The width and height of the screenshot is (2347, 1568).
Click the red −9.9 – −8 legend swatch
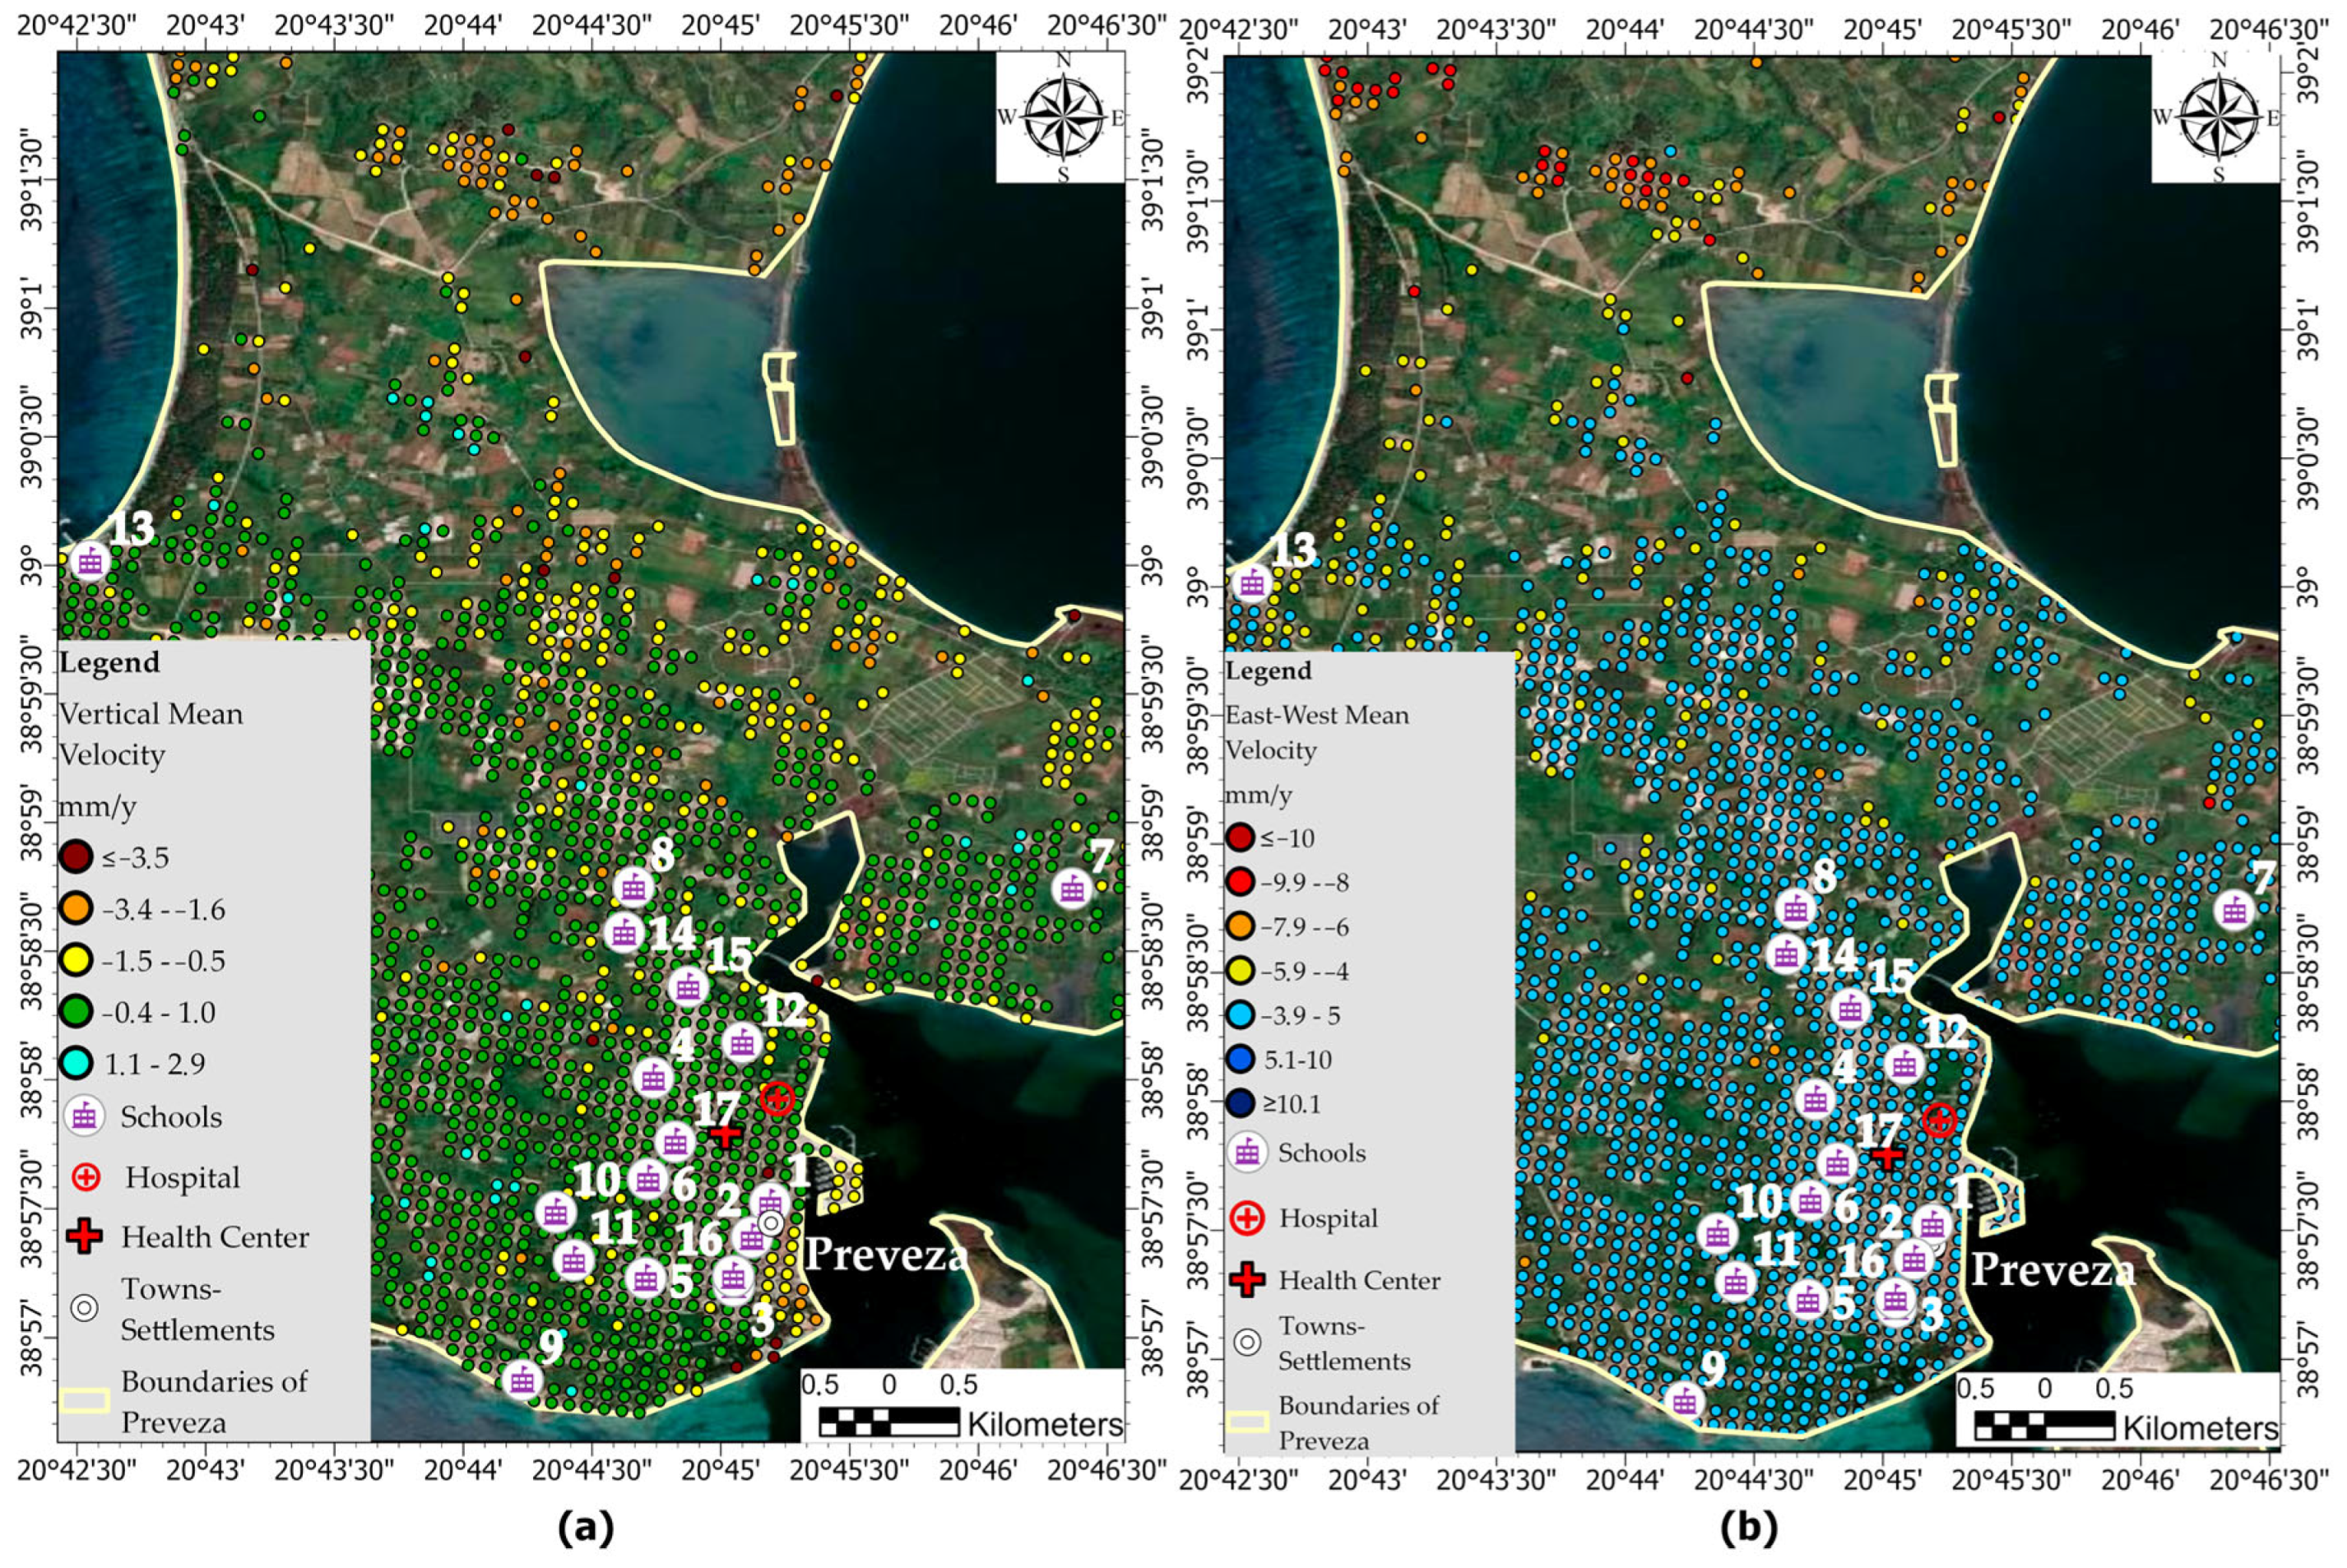click(x=1241, y=882)
